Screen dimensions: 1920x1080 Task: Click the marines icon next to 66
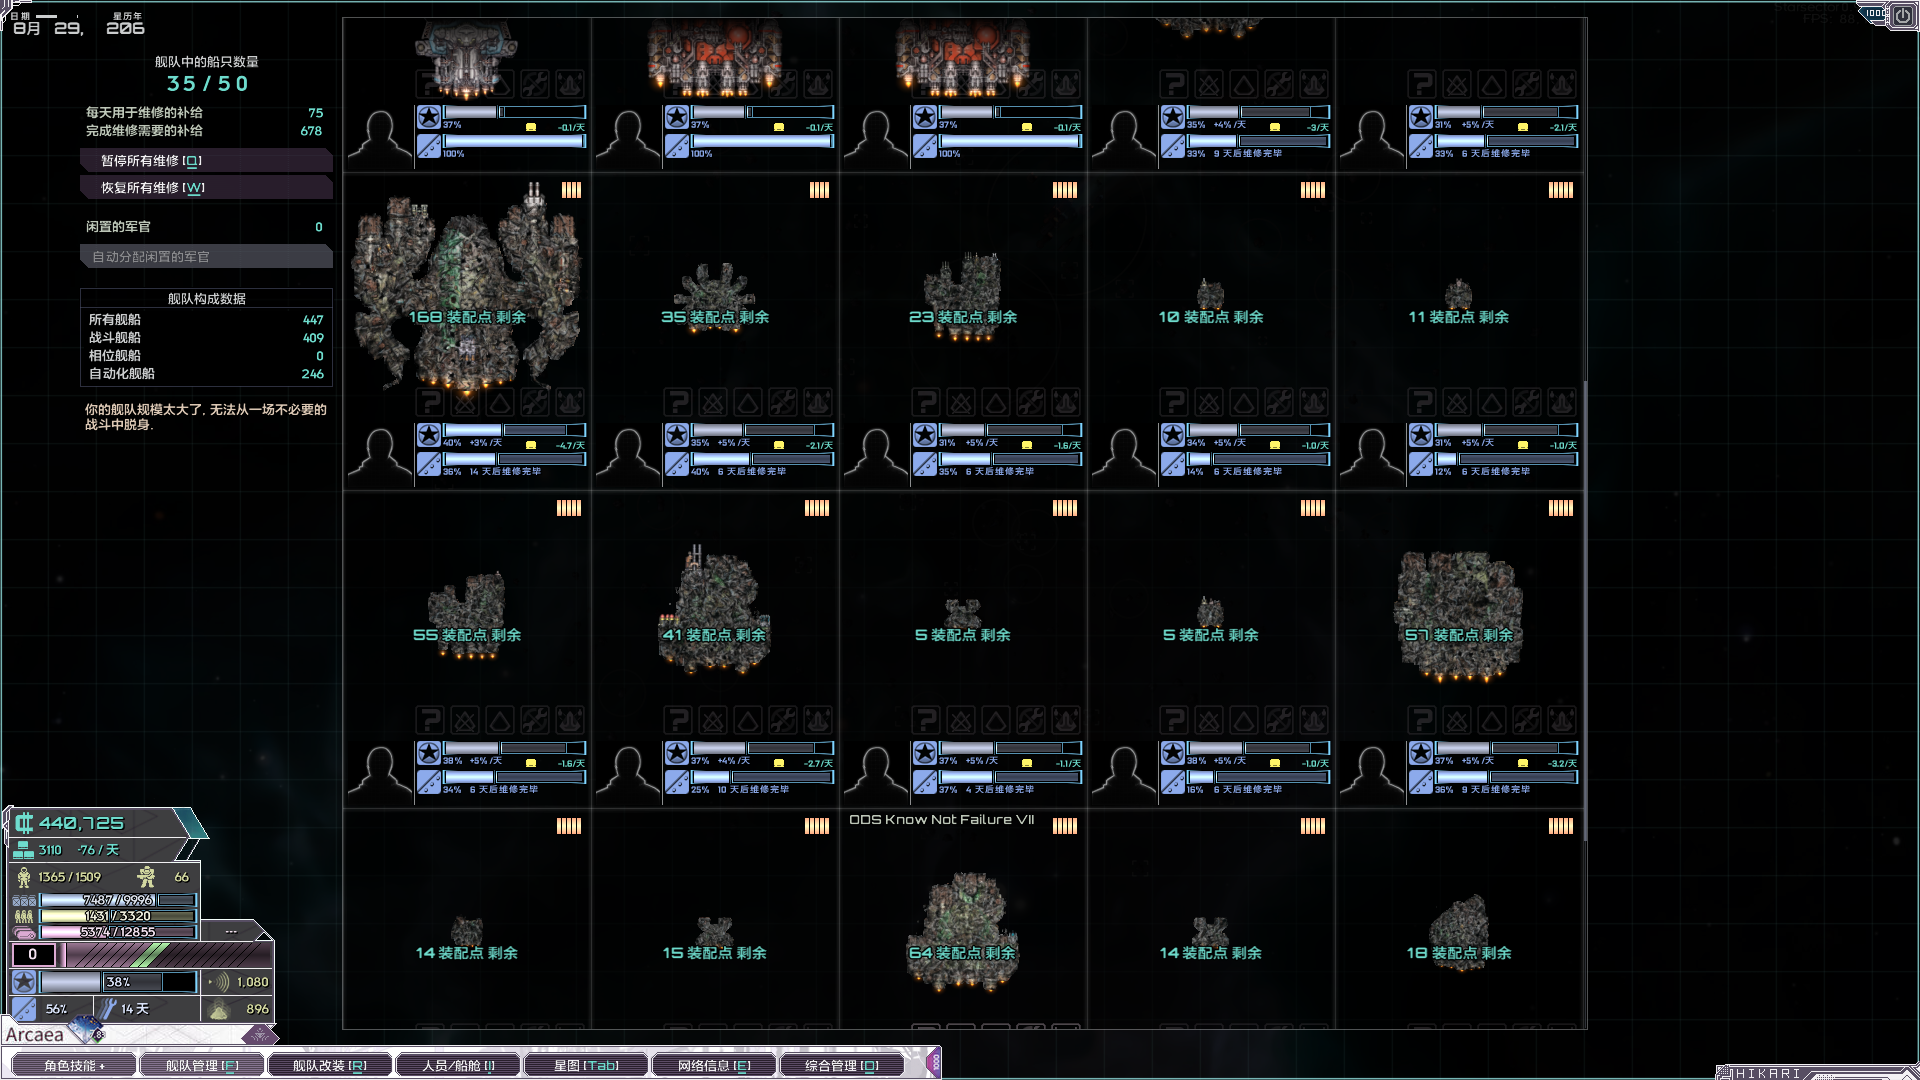(147, 877)
